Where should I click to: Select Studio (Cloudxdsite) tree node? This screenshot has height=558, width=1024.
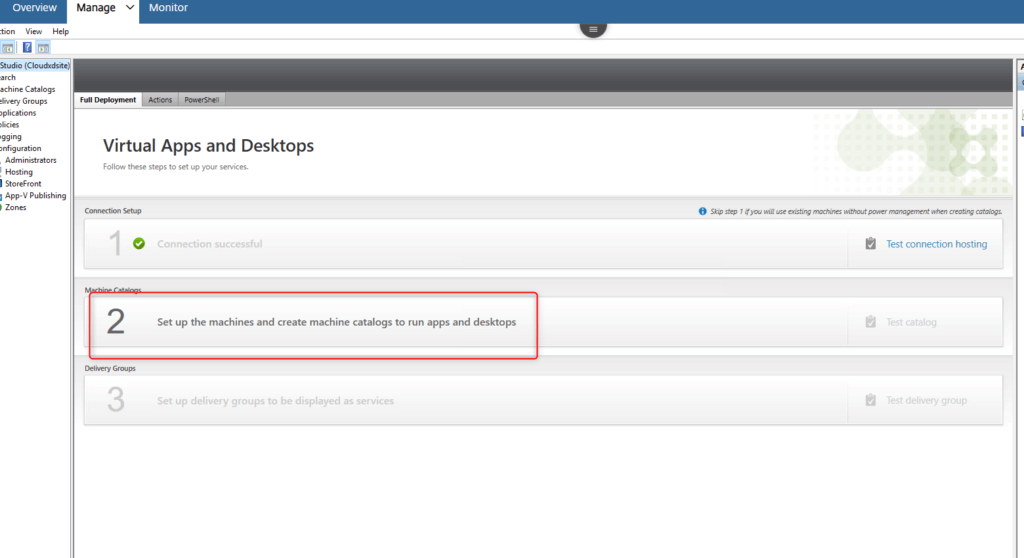point(35,65)
